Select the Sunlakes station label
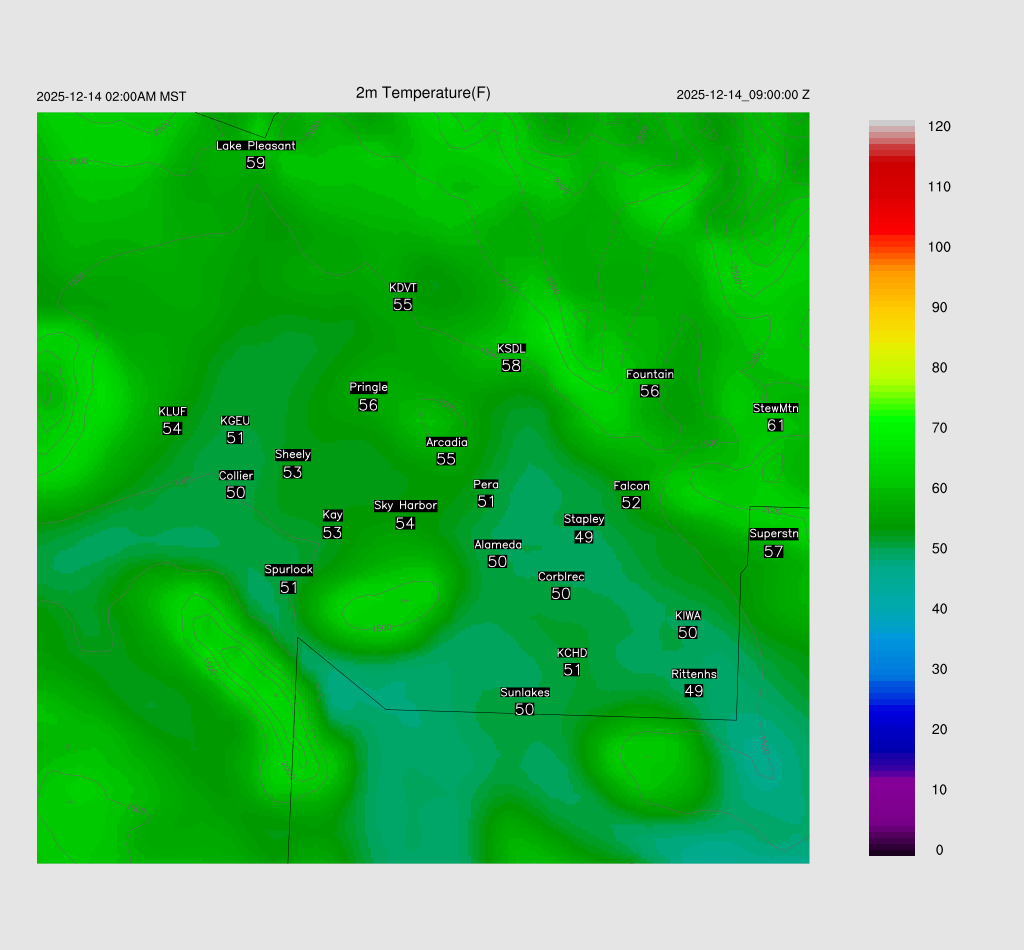Screen dimensions: 1024x950 pos(525,692)
